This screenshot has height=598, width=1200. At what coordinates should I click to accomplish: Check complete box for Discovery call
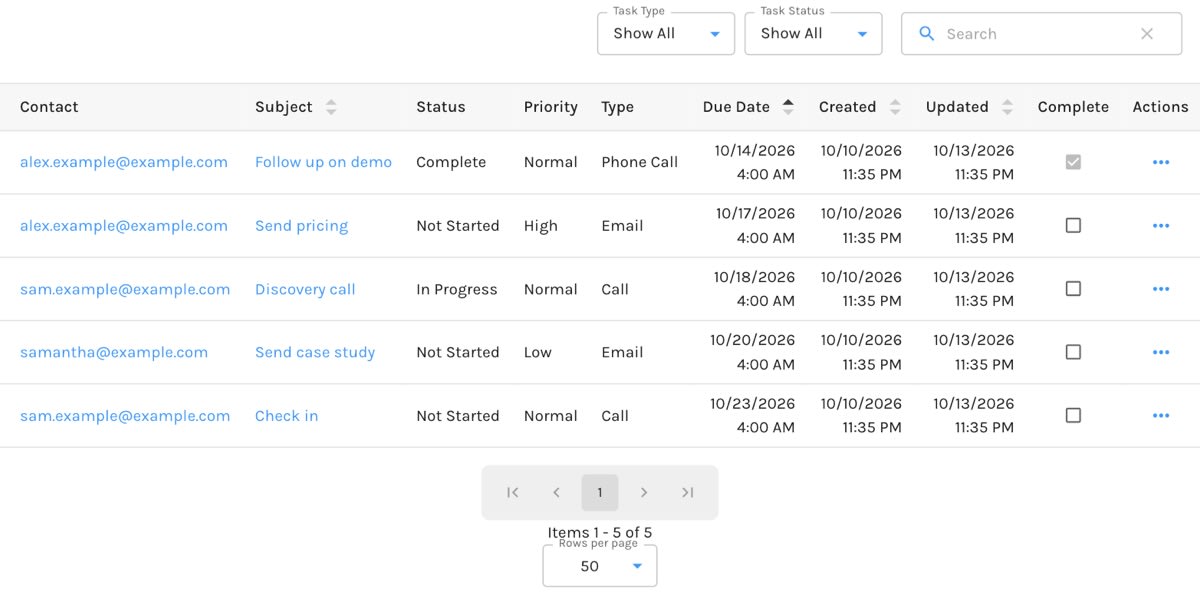[x=1073, y=289]
